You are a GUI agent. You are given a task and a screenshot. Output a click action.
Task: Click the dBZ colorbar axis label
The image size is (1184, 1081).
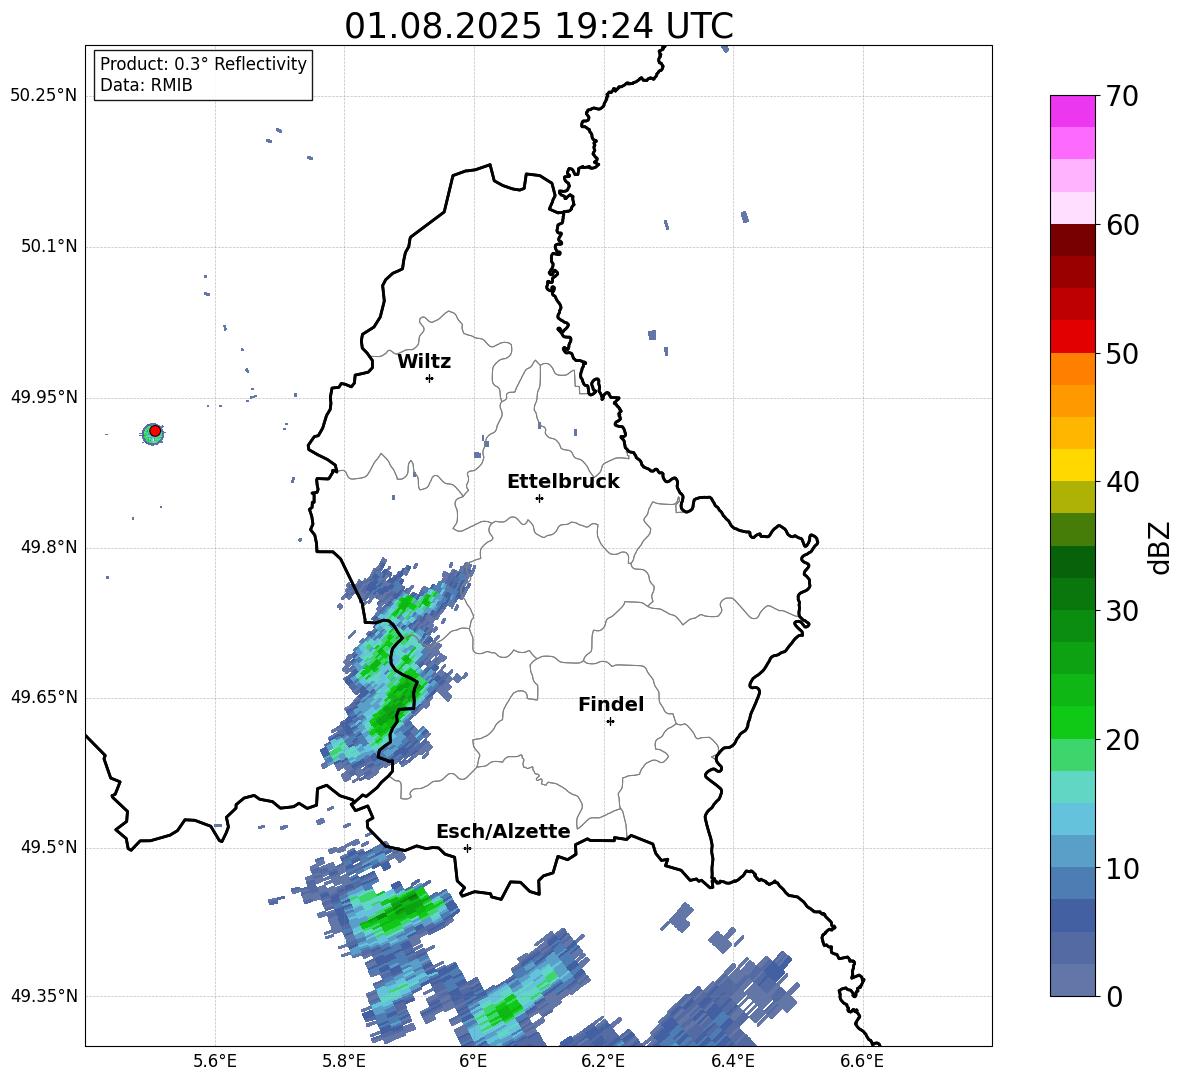pyautogui.click(x=1161, y=547)
